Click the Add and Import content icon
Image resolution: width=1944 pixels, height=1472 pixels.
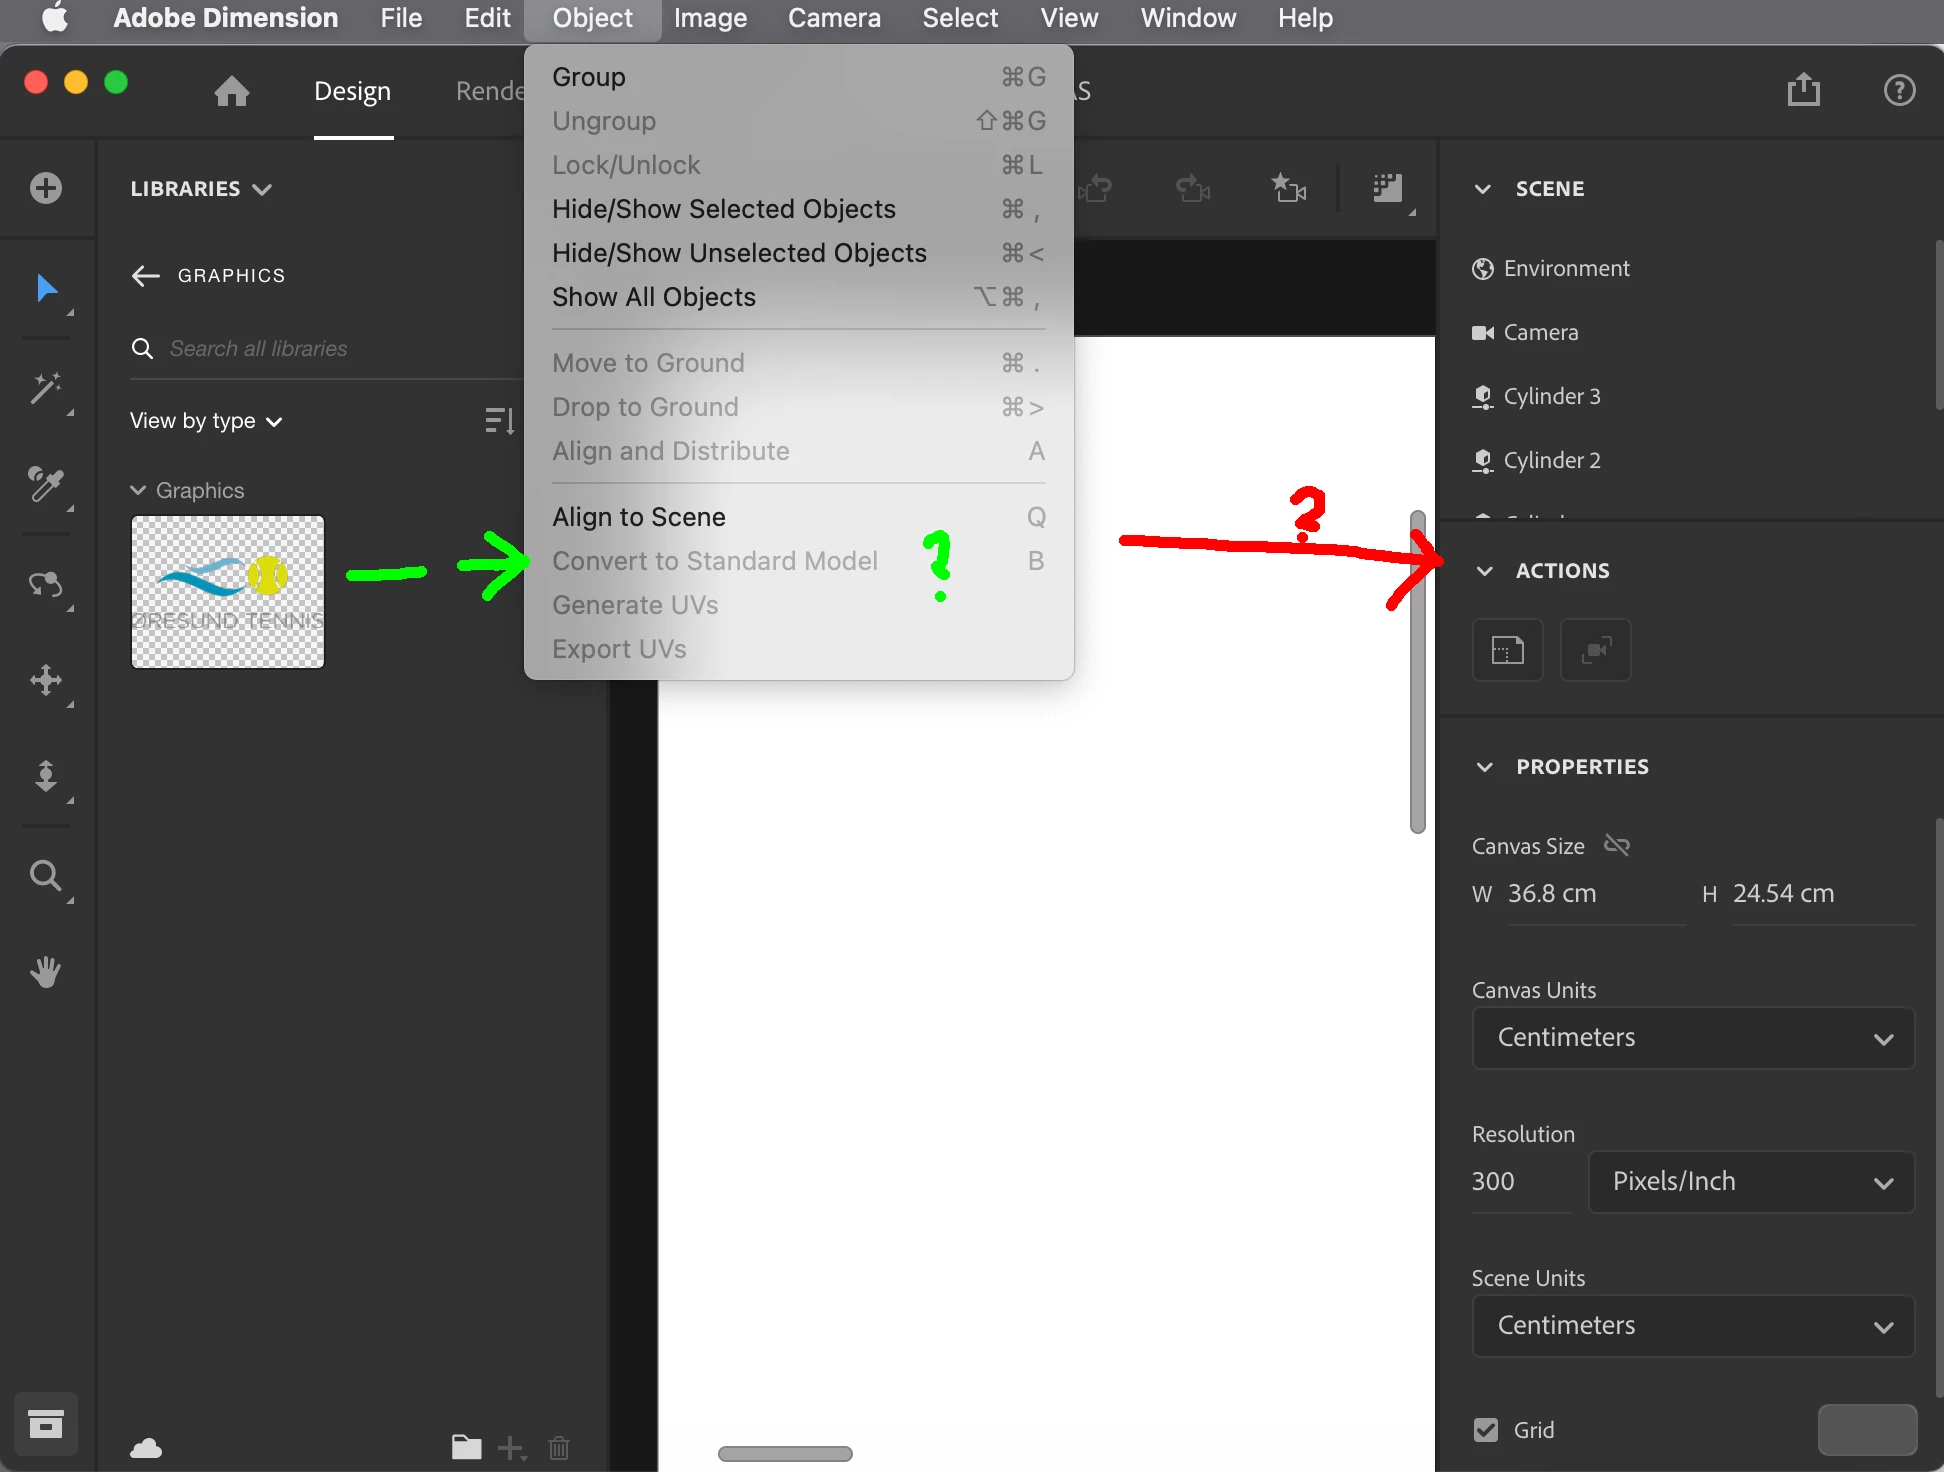pyautogui.click(x=45, y=188)
